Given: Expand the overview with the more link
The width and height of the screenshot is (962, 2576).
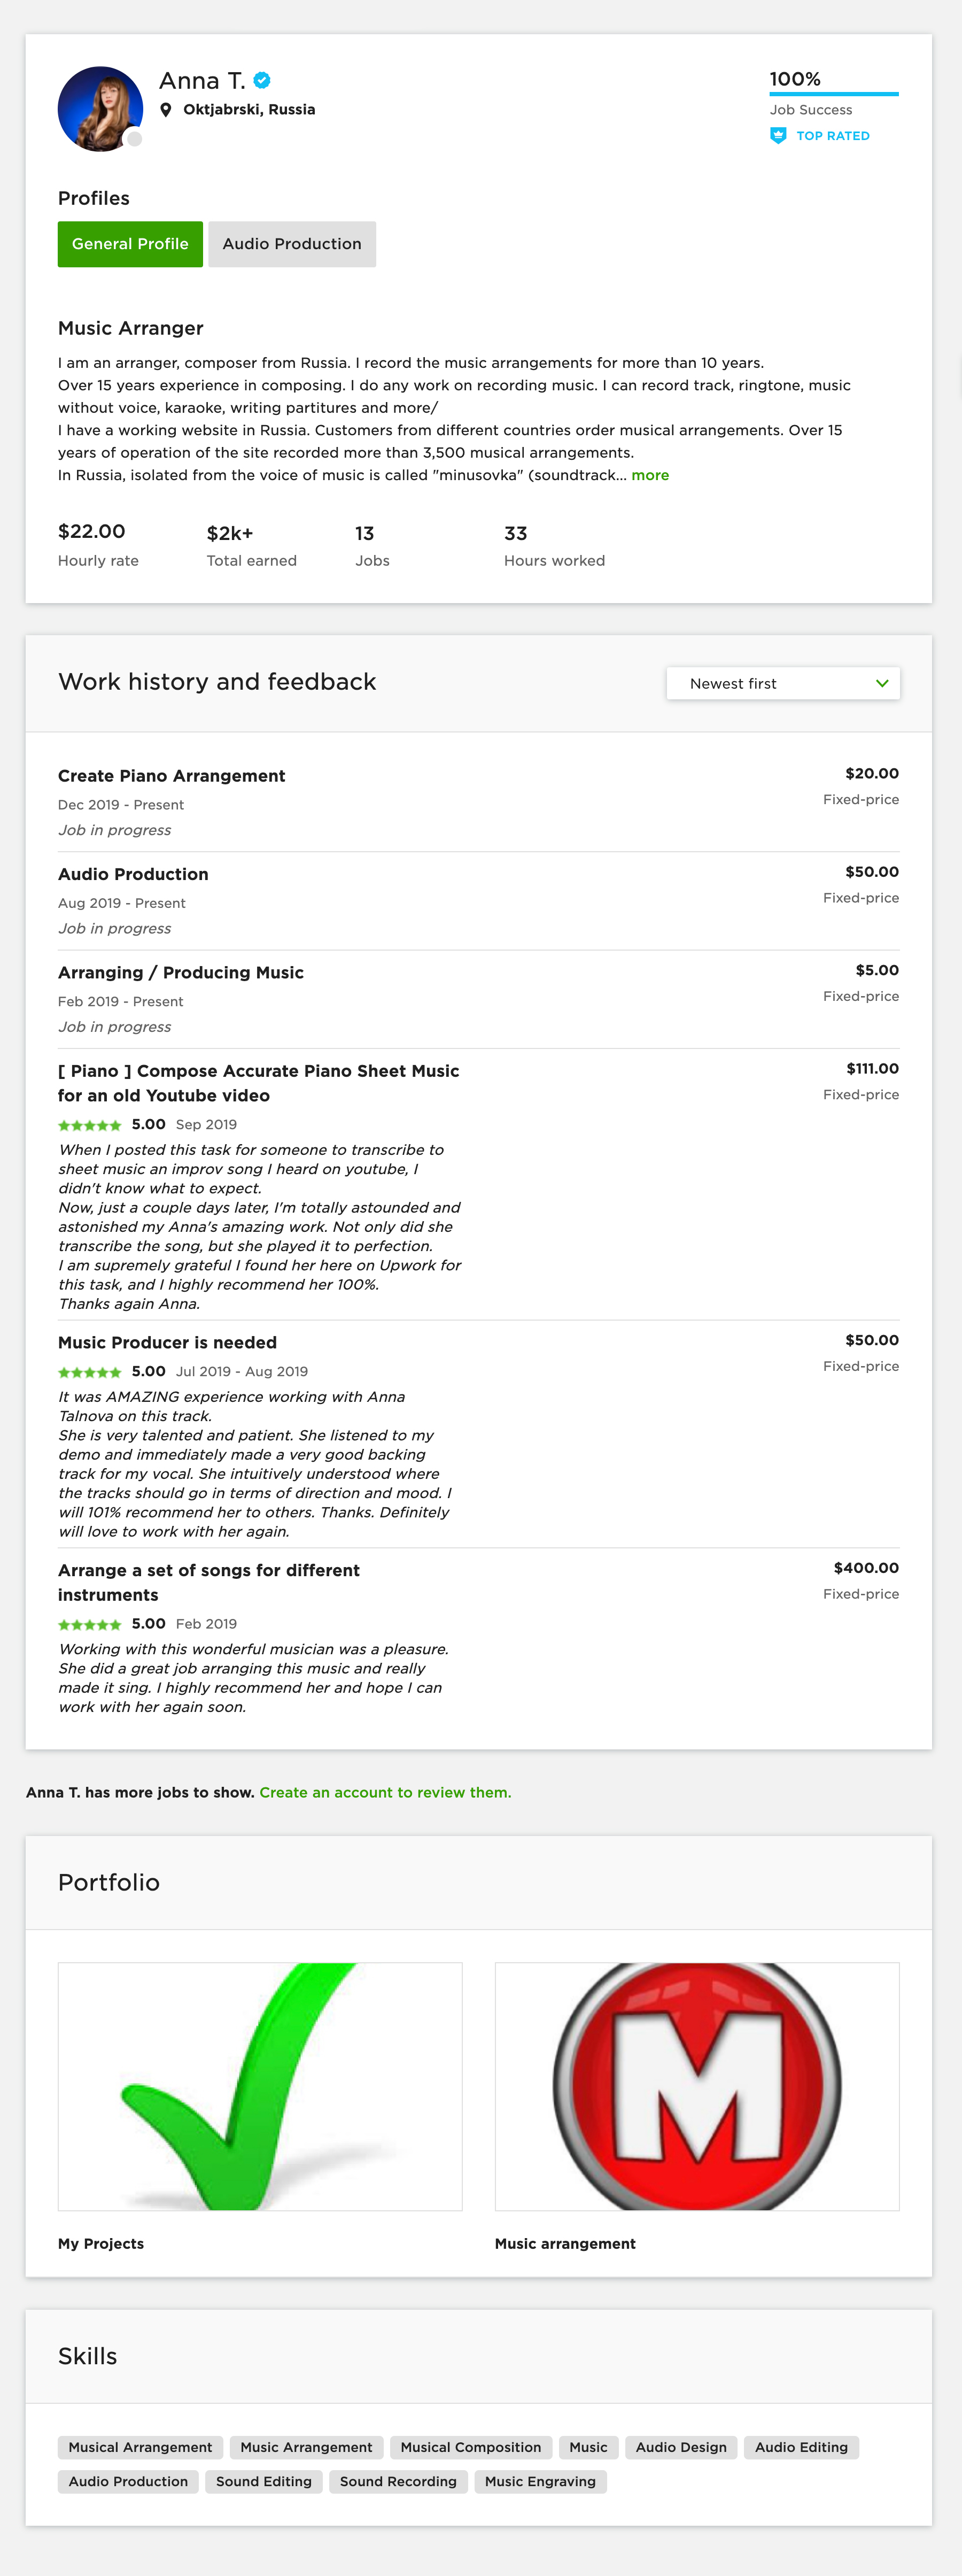Looking at the screenshot, I should 650,475.
